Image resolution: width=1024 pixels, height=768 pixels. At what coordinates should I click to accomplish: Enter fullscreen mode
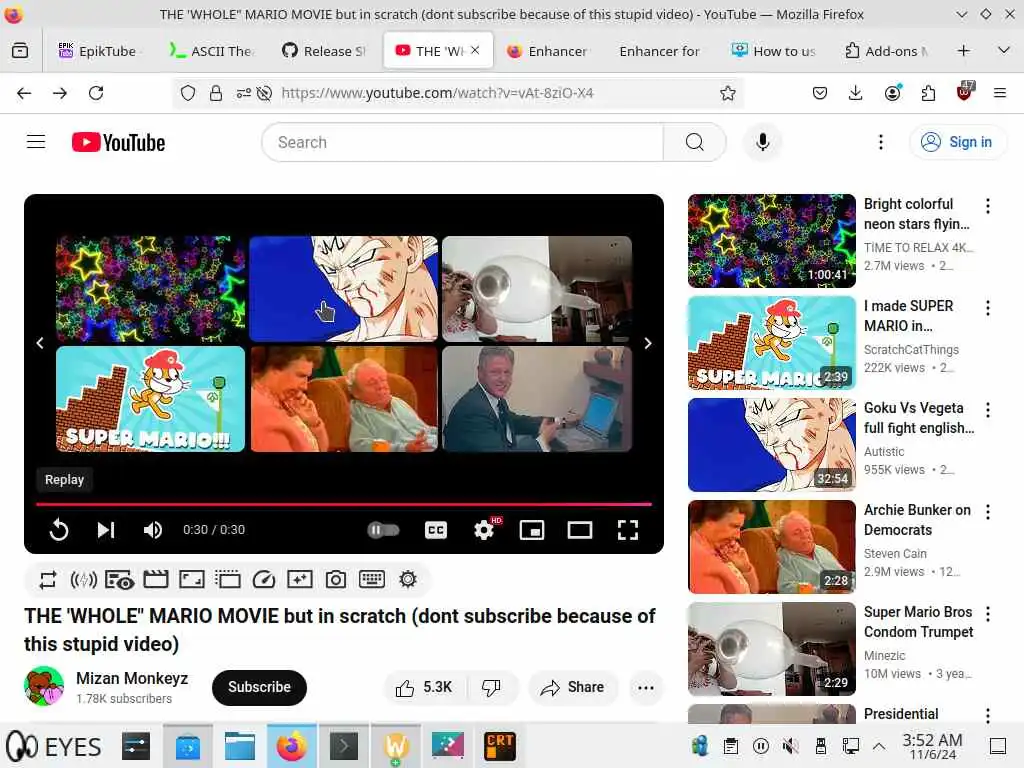628,530
